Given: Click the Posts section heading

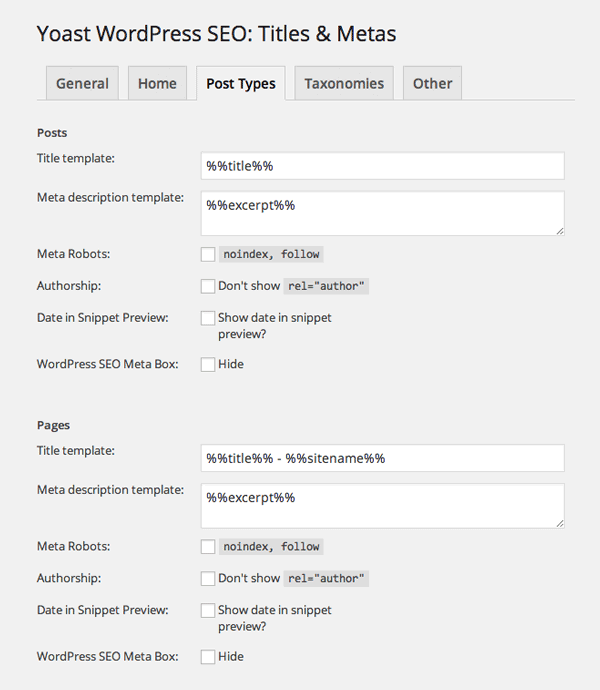Looking at the screenshot, I should pos(52,133).
